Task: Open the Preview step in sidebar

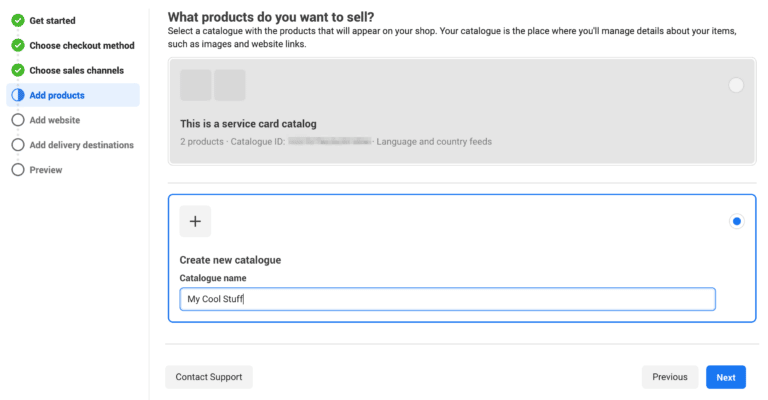Action: (x=46, y=170)
